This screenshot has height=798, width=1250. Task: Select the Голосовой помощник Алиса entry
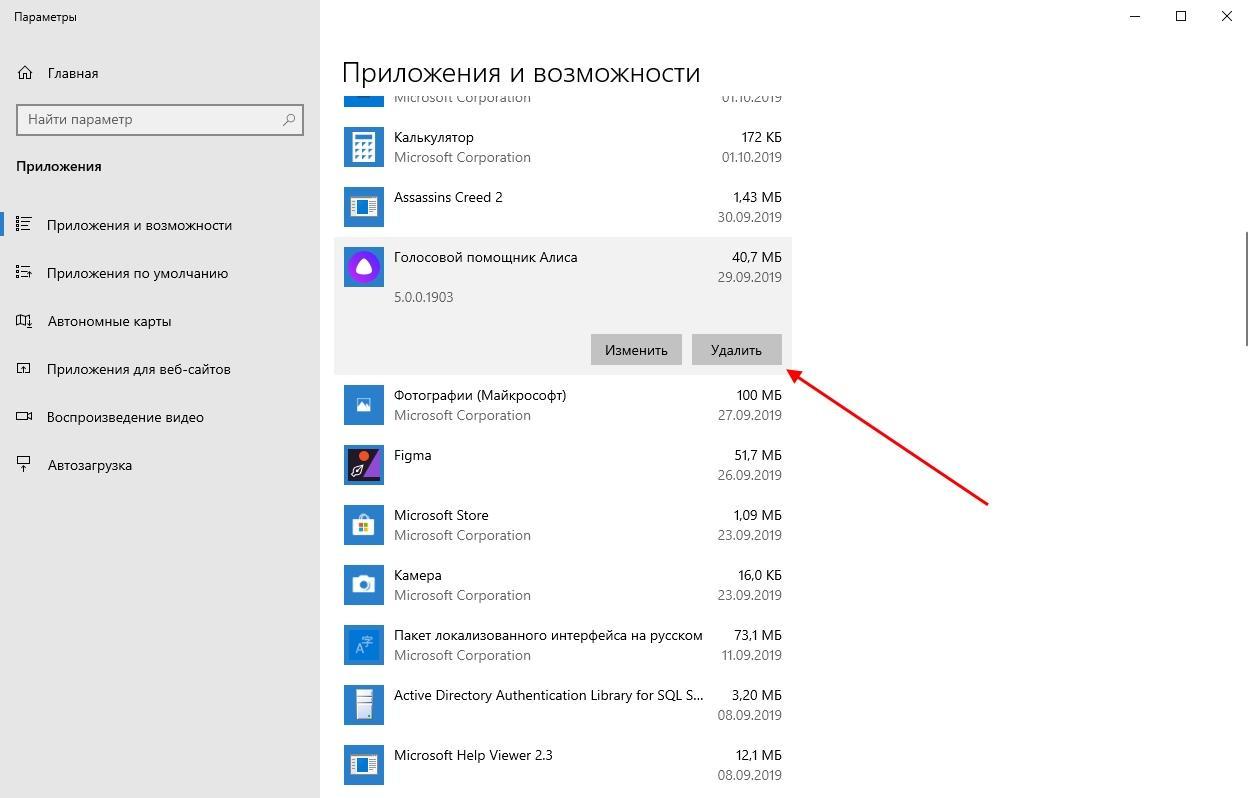pyautogui.click(x=563, y=306)
